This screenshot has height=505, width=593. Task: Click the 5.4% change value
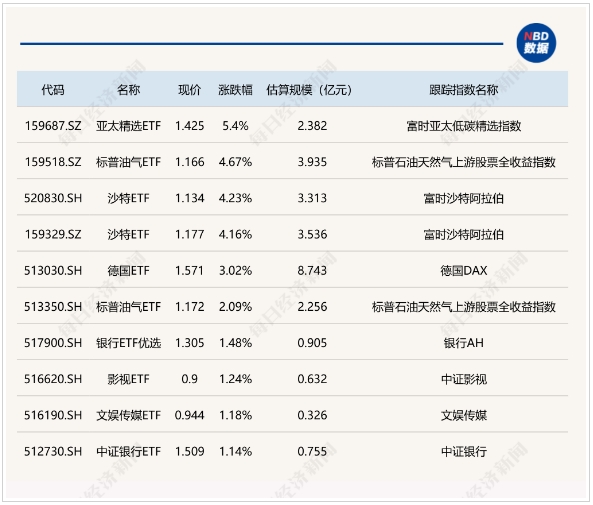(x=235, y=126)
